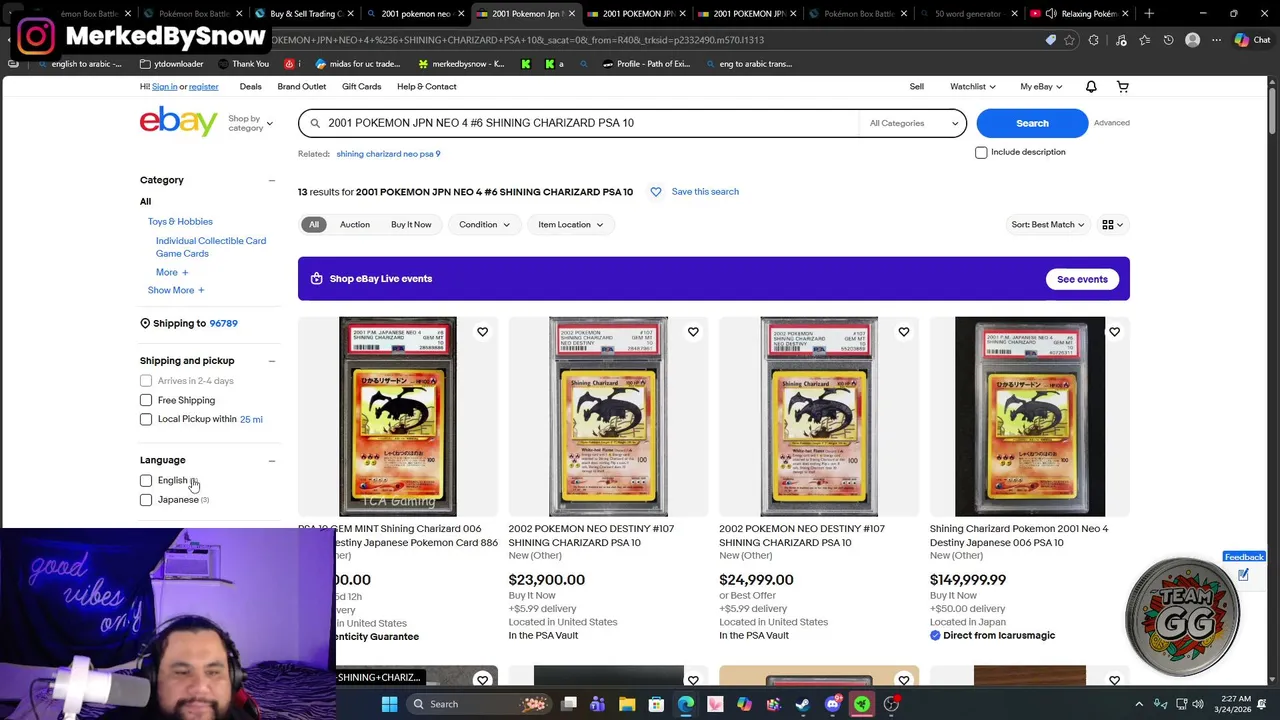
Task: Open the $149,999.99 Shining Charizard card thumbnail
Action: (1030, 416)
